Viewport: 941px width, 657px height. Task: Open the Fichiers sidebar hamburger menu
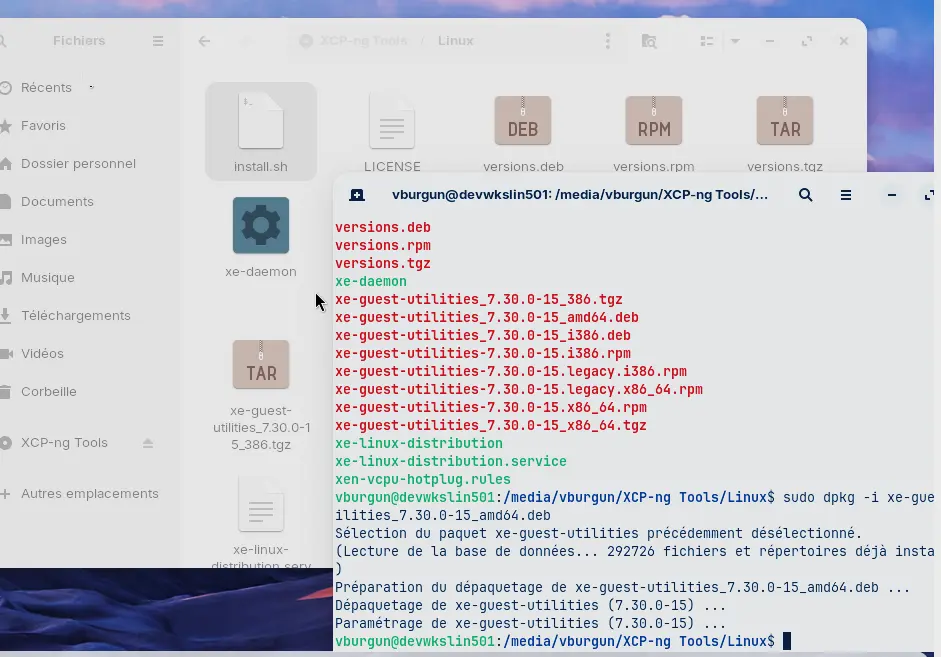[x=158, y=41]
